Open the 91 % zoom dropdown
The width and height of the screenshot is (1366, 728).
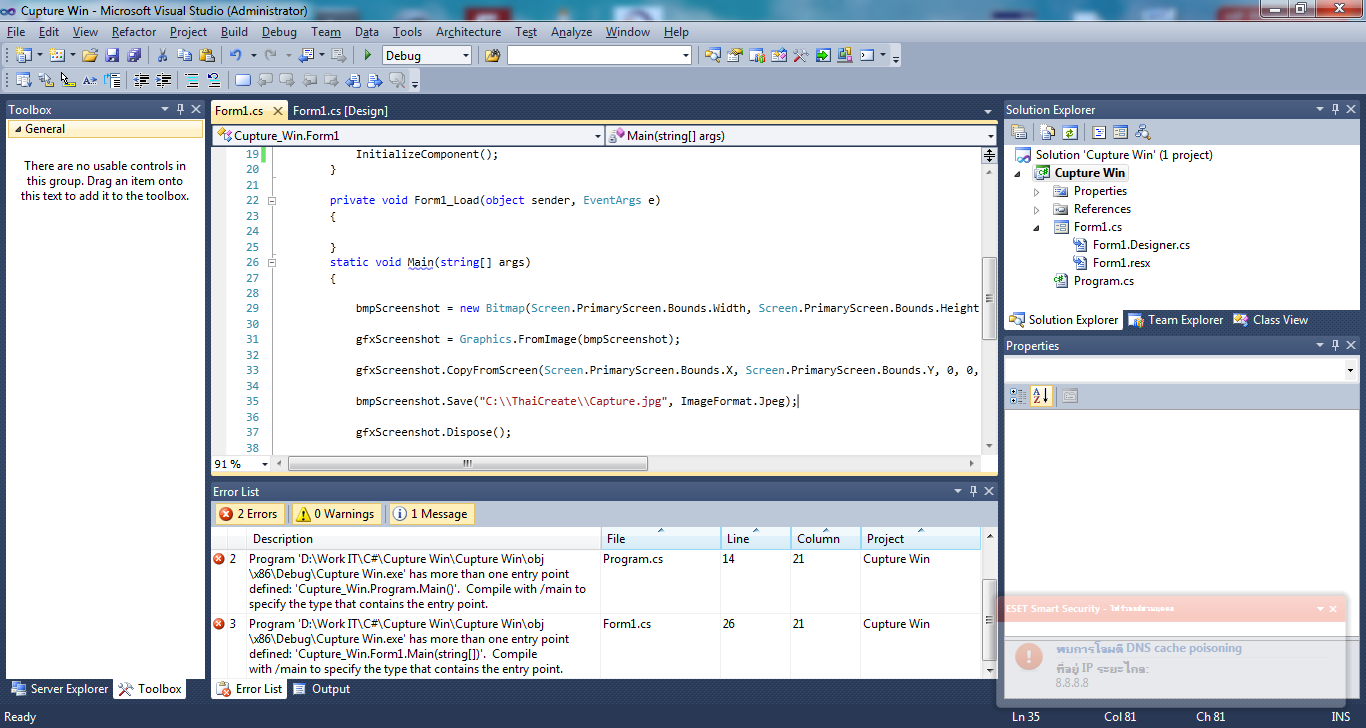(x=265, y=464)
